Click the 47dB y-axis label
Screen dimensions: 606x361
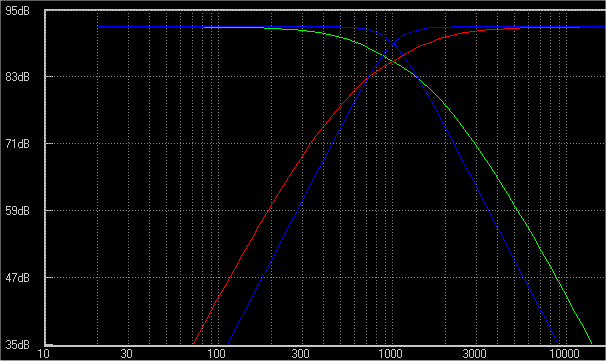(17, 278)
